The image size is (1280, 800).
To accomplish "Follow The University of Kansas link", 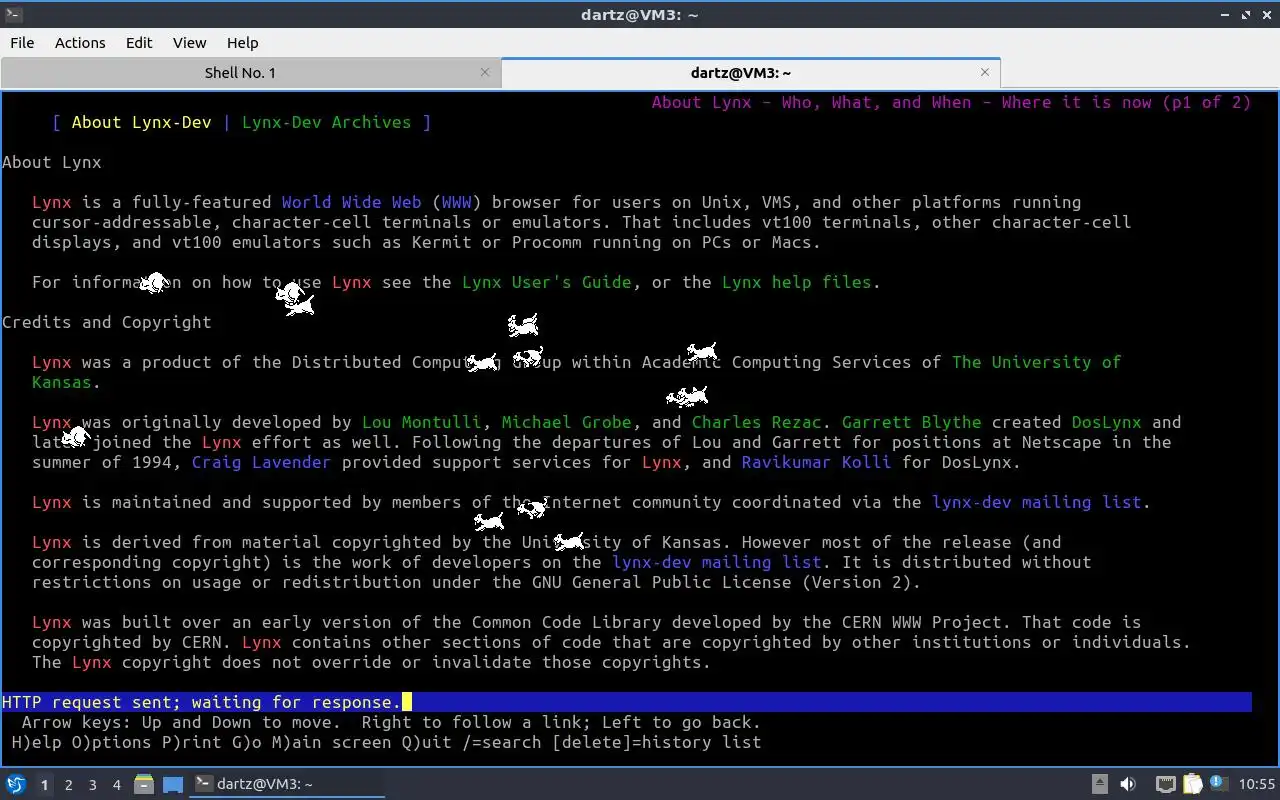I will tap(1036, 362).
